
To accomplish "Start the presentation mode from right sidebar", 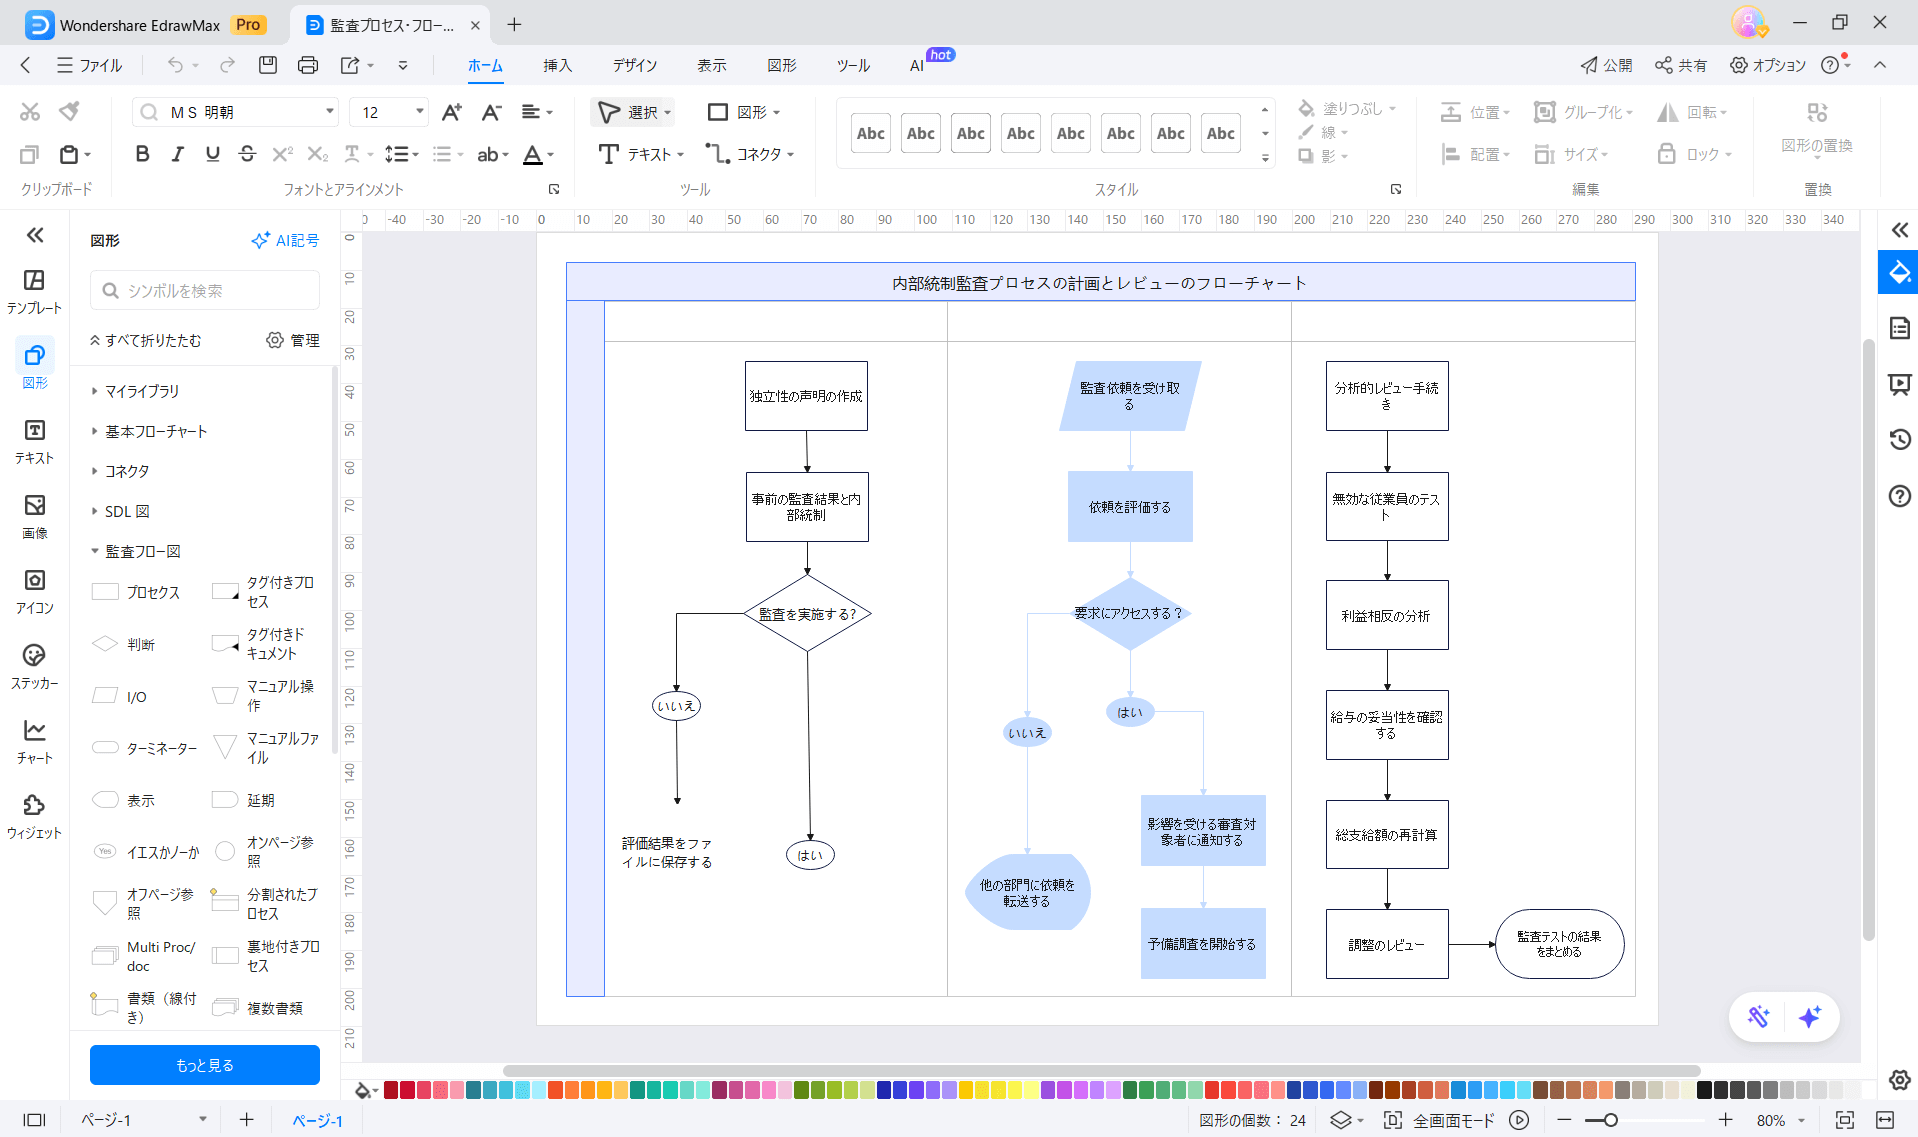I will [x=1897, y=384].
